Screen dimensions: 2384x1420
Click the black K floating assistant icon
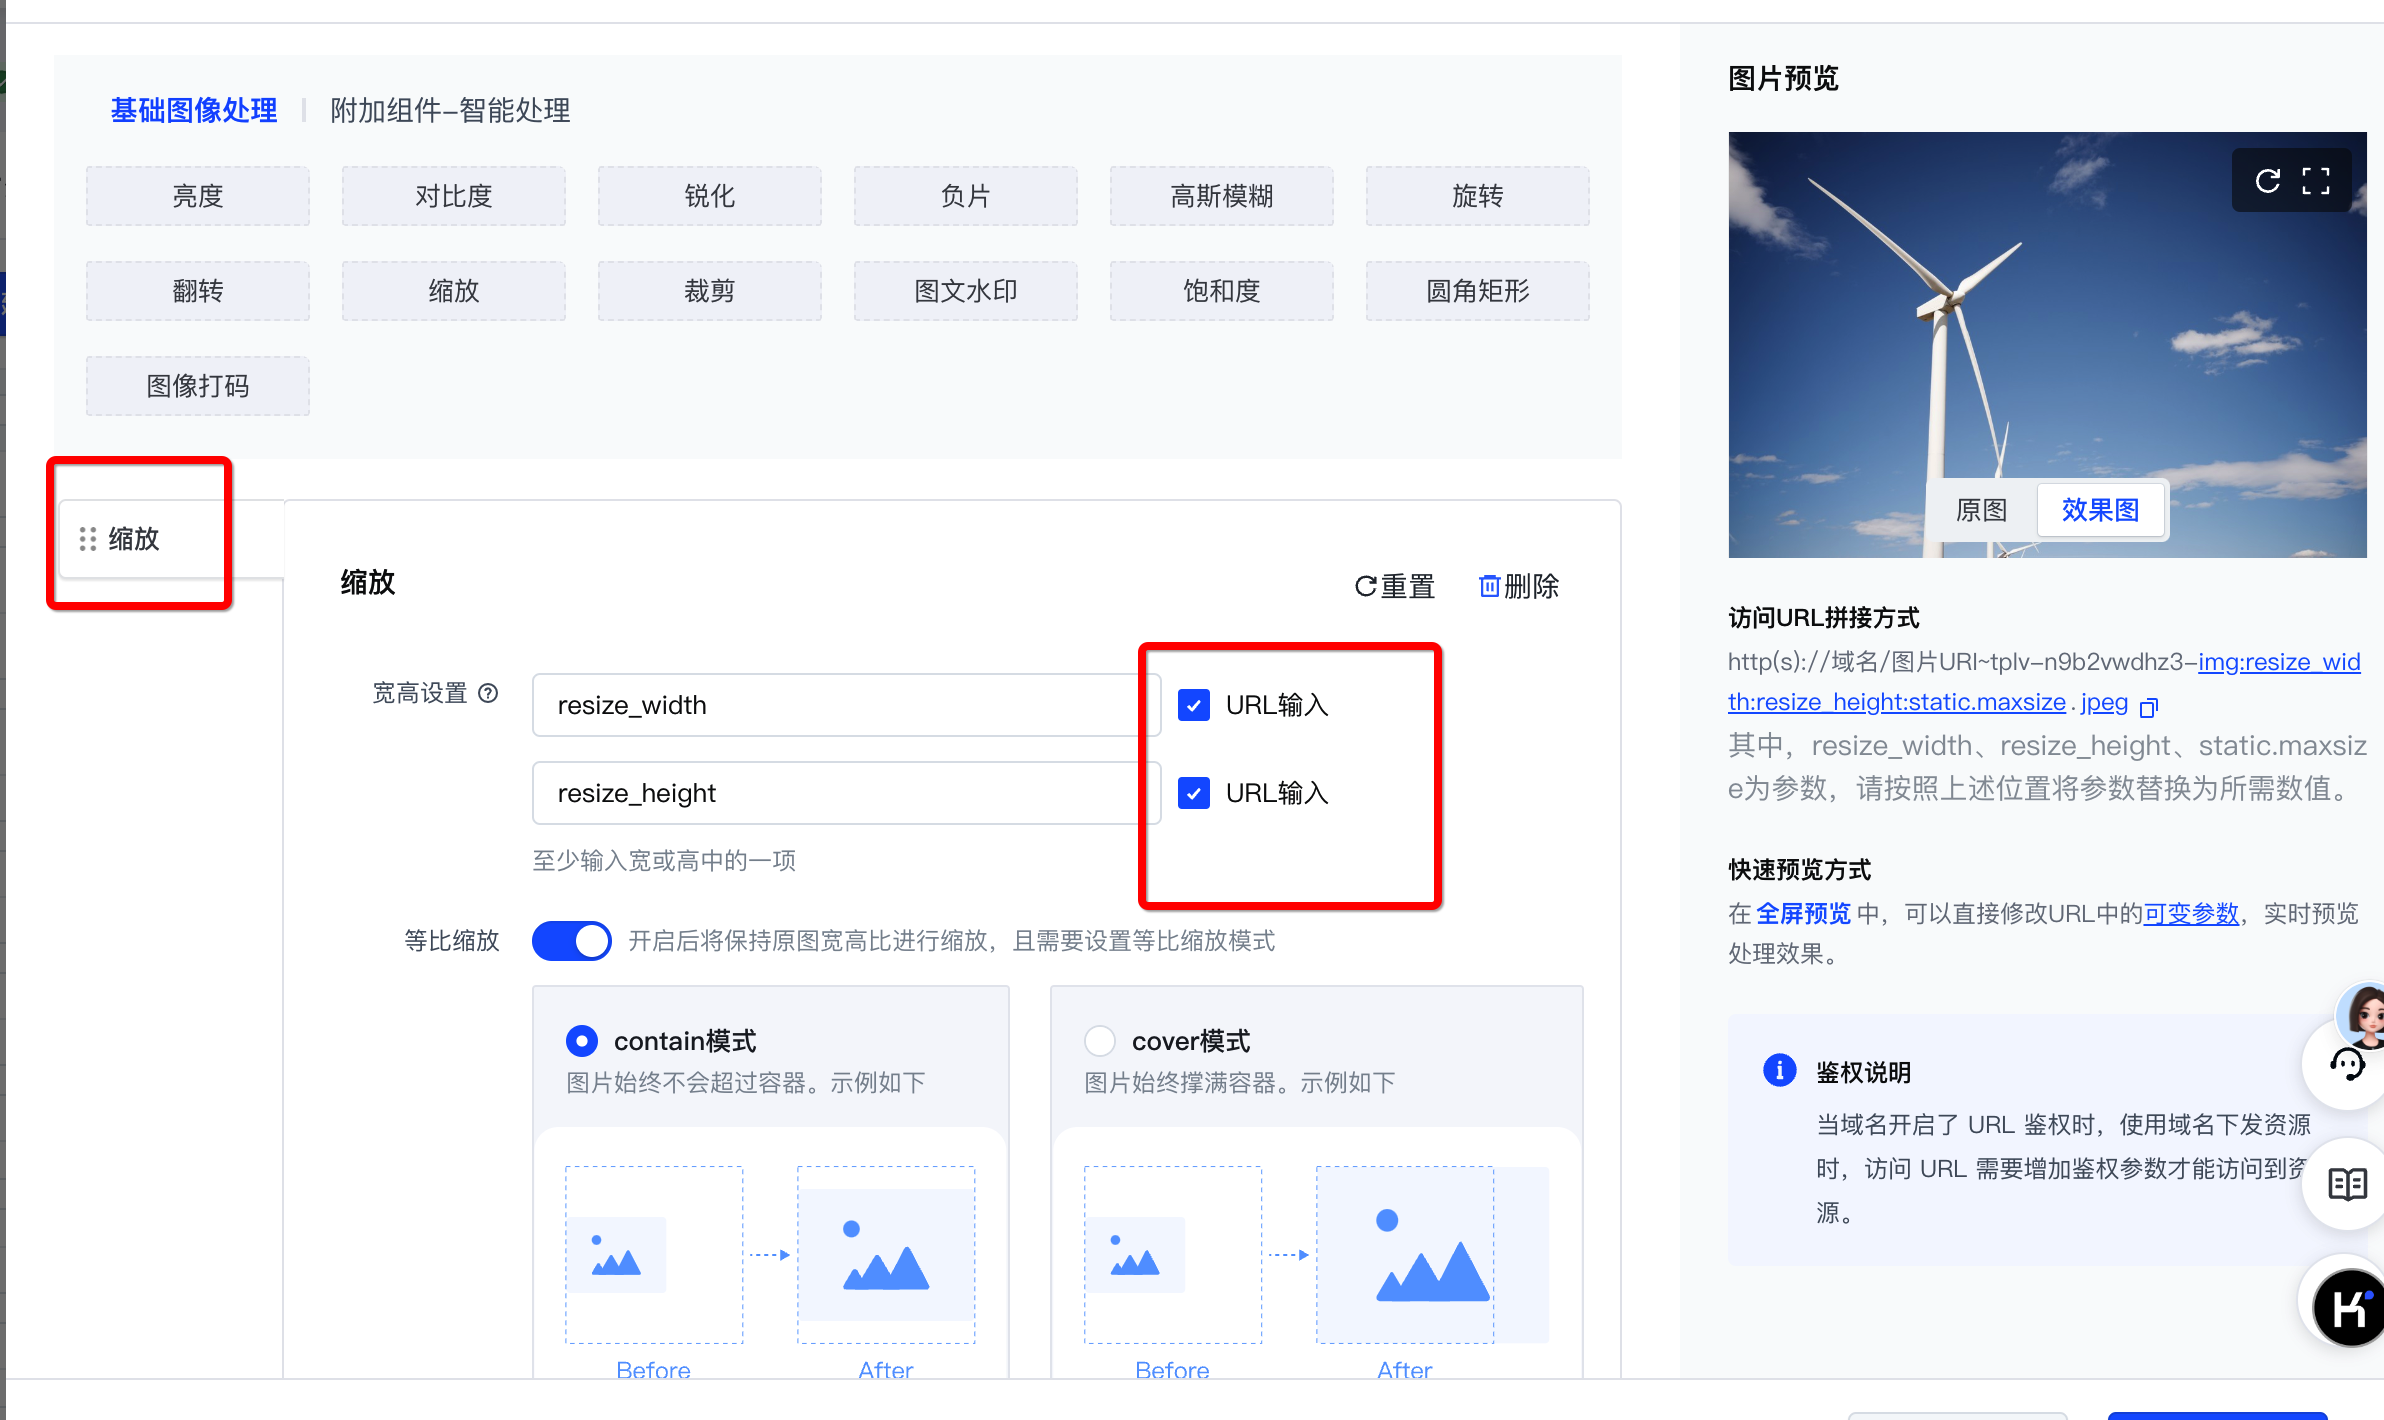(2347, 1306)
